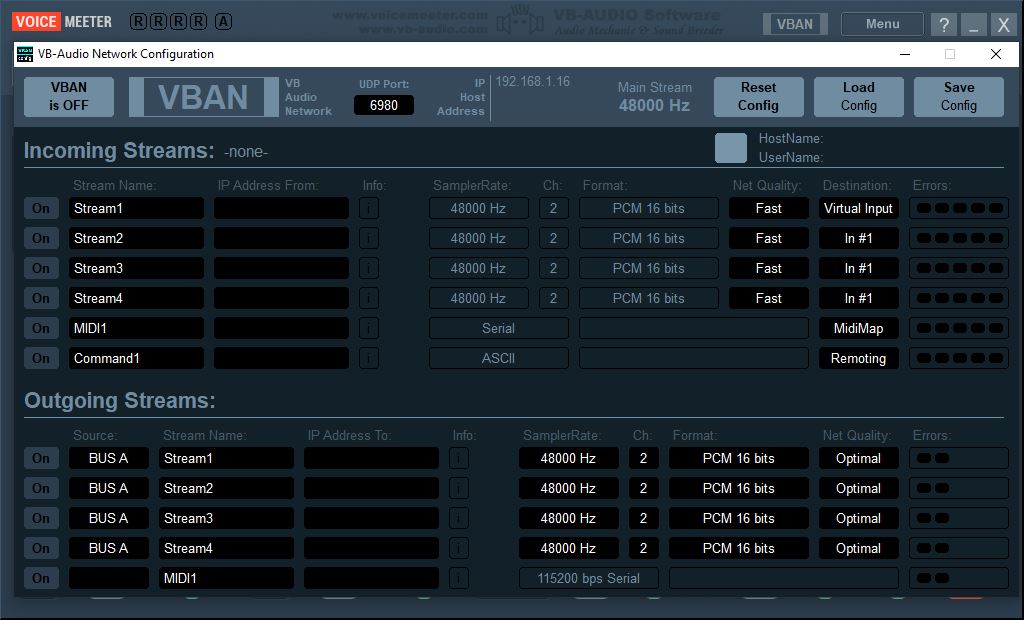Show info for incoming MIDI1 stream

click(369, 329)
